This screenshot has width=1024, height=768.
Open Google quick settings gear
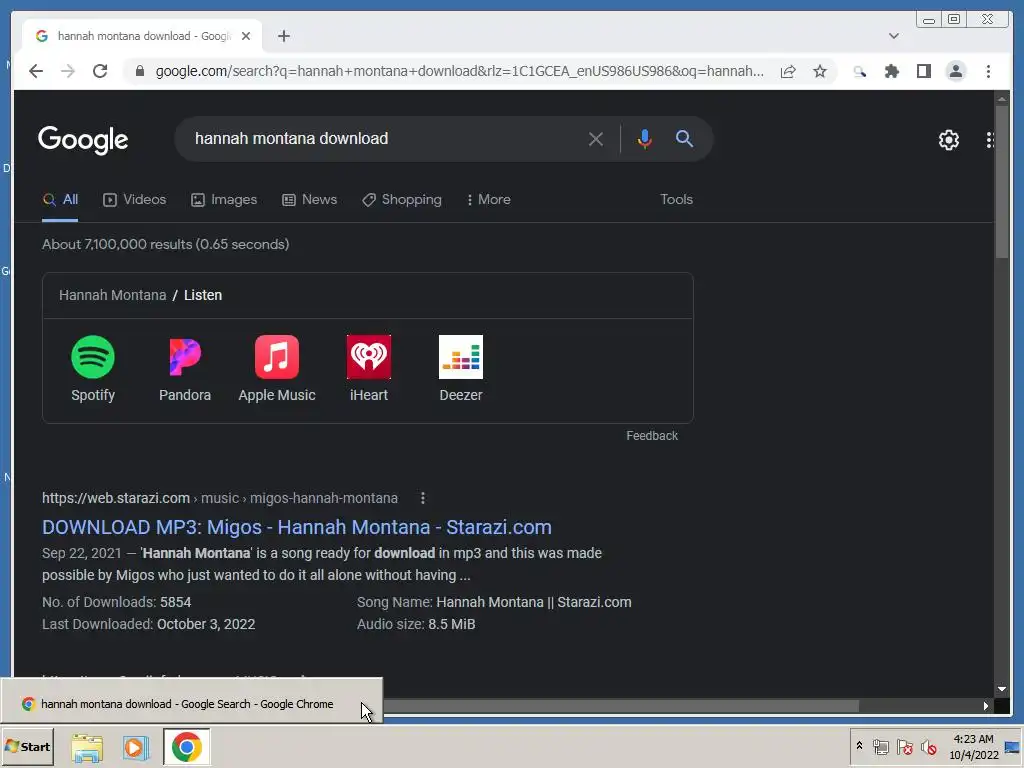948,140
